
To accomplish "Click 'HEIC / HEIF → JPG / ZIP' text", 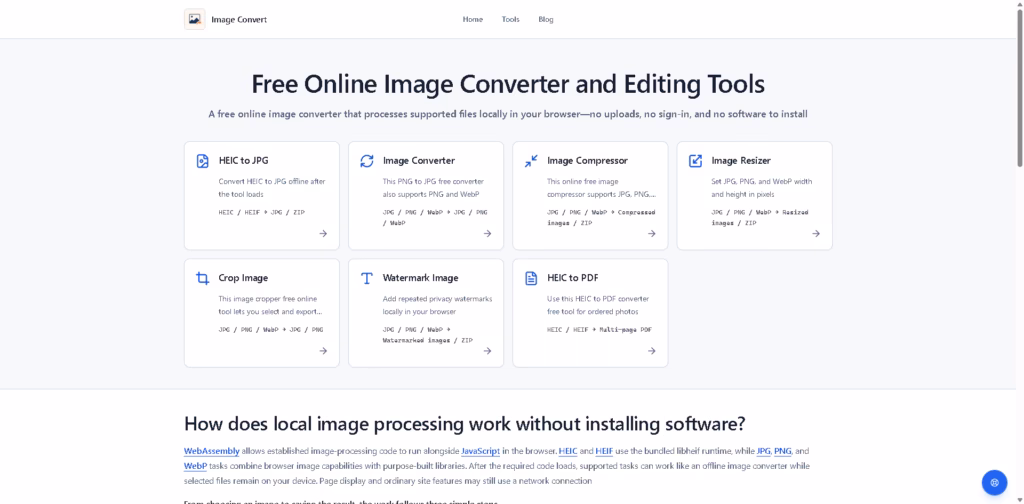I will (262, 212).
